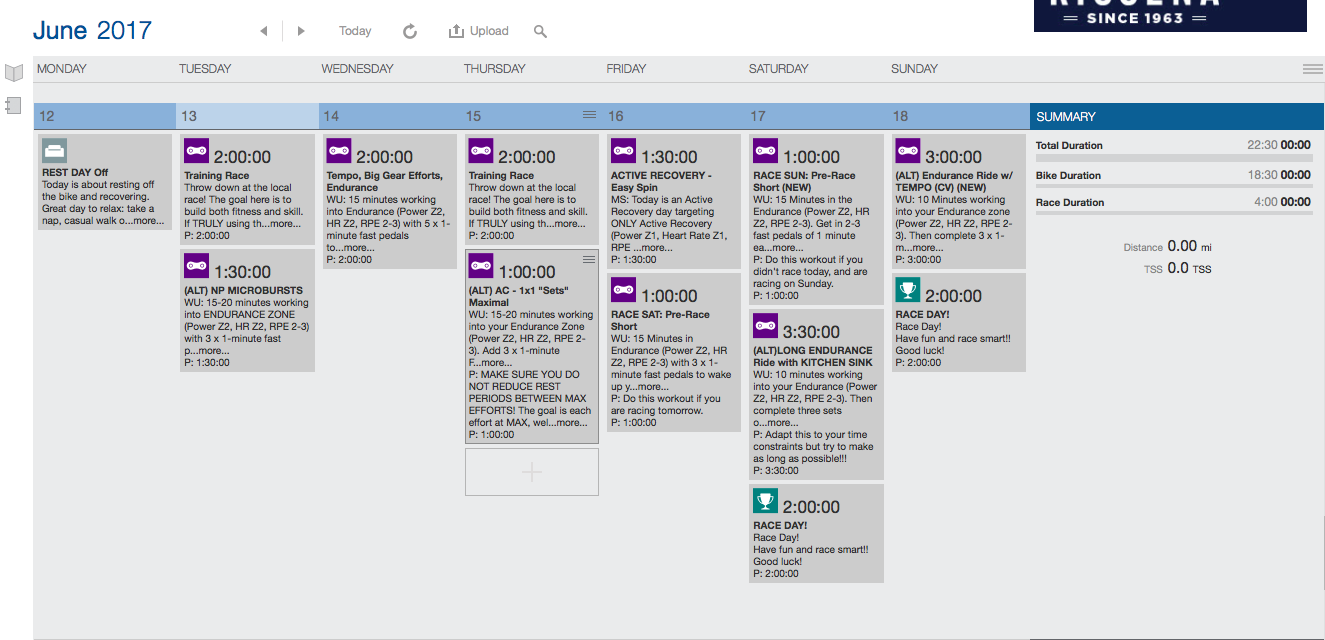
Task: Click the Total Duration progress bar
Action: (1173, 158)
